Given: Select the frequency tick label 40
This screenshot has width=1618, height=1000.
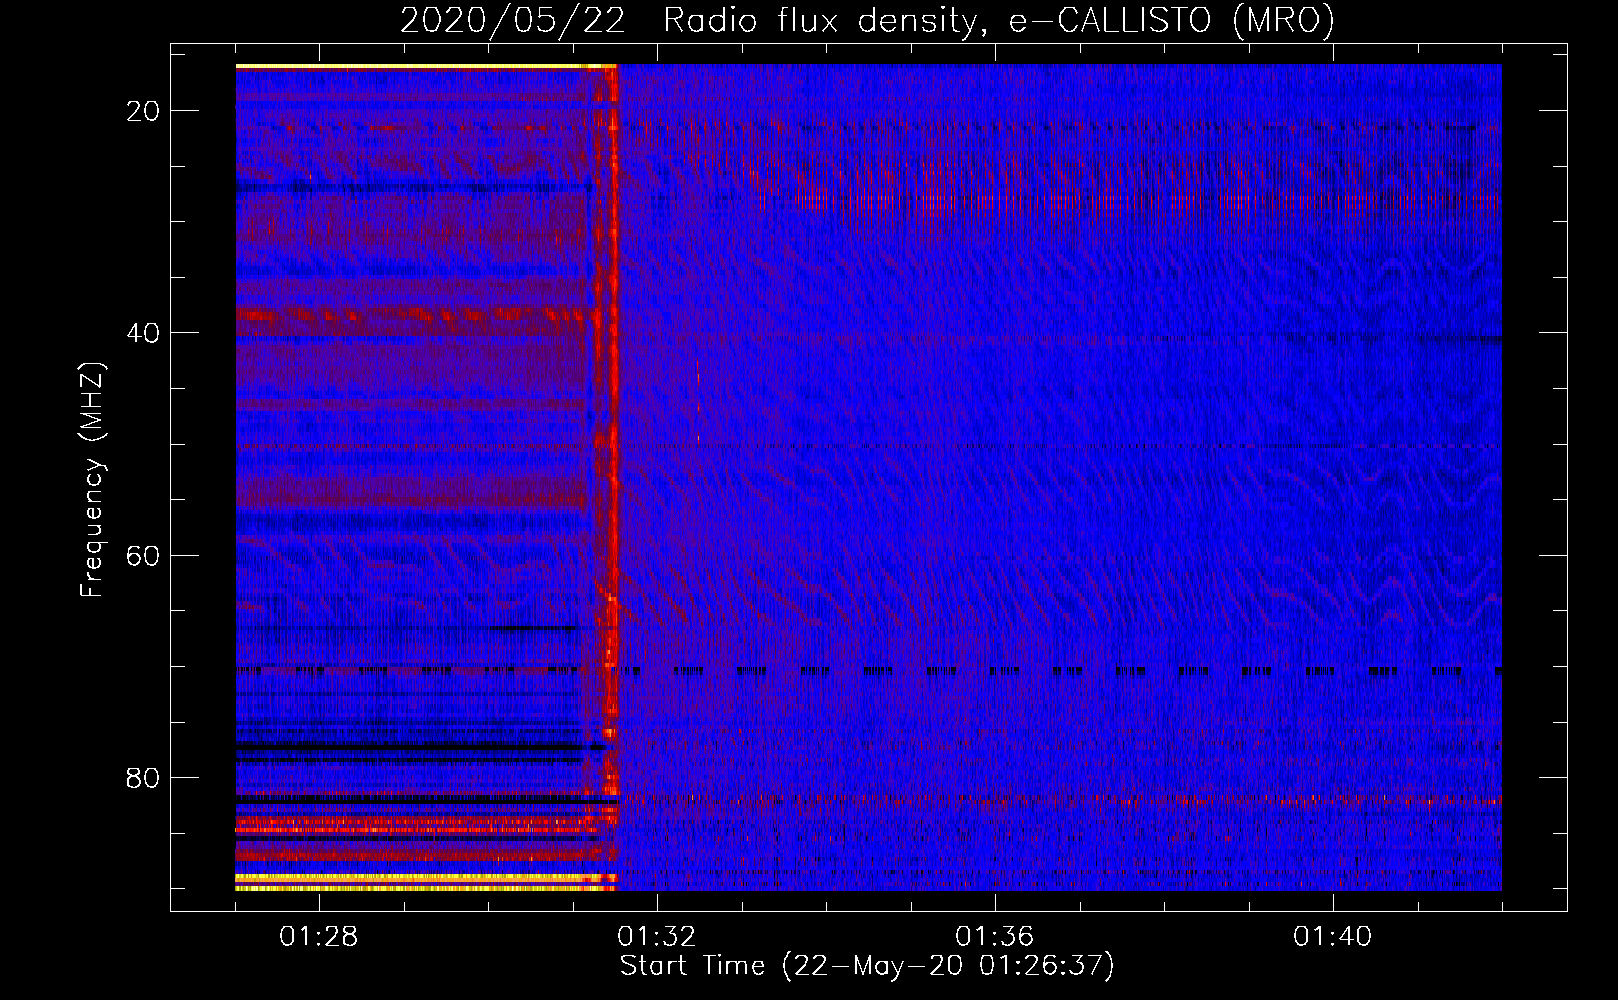Looking at the screenshot, I should (143, 333).
